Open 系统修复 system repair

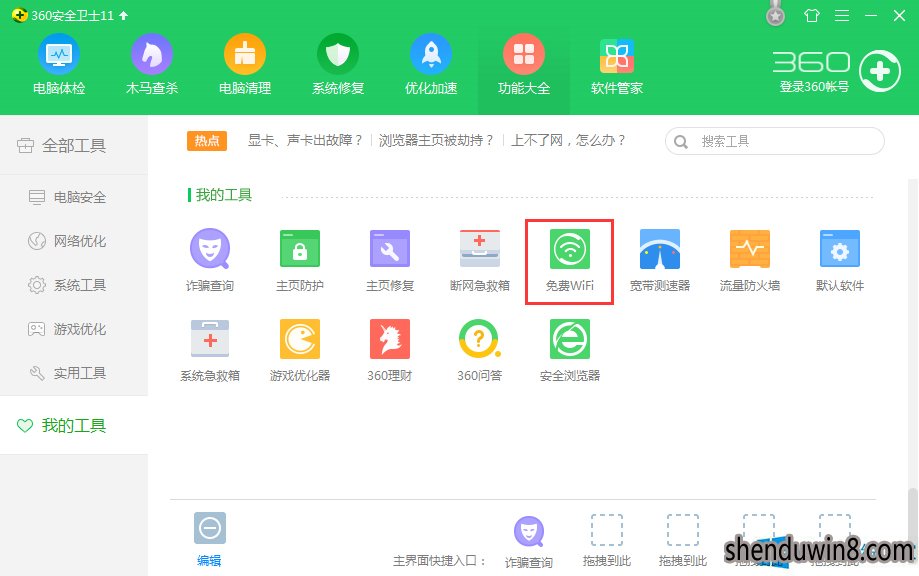pos(338,64)
